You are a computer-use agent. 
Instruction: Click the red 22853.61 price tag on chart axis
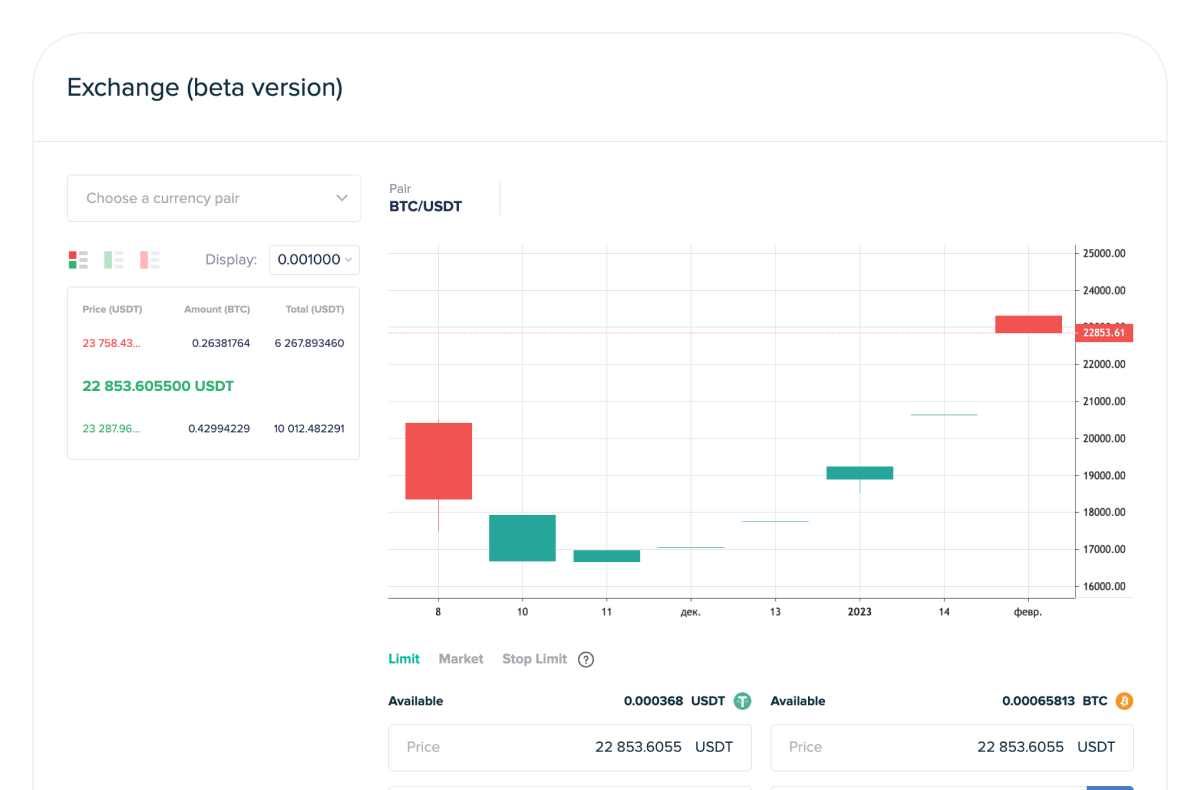(x=1104, y=333)
